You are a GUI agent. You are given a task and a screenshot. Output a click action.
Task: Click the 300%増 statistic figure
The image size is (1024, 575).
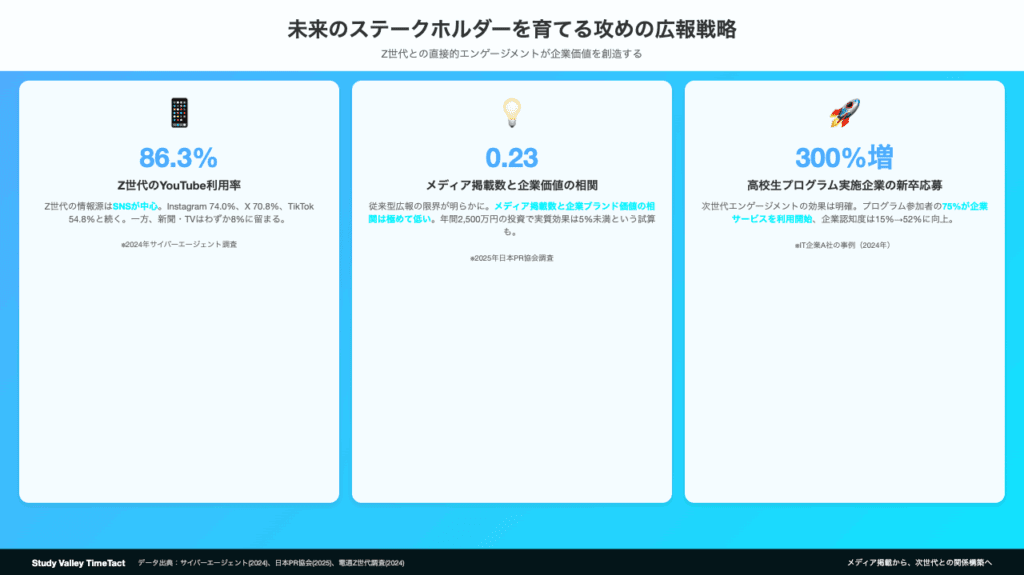coord(844,157)
